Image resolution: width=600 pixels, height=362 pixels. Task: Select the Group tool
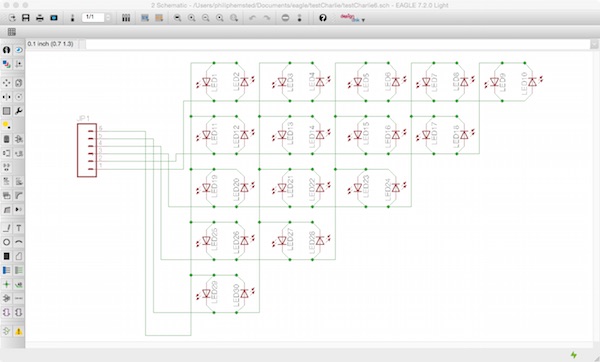7,111
